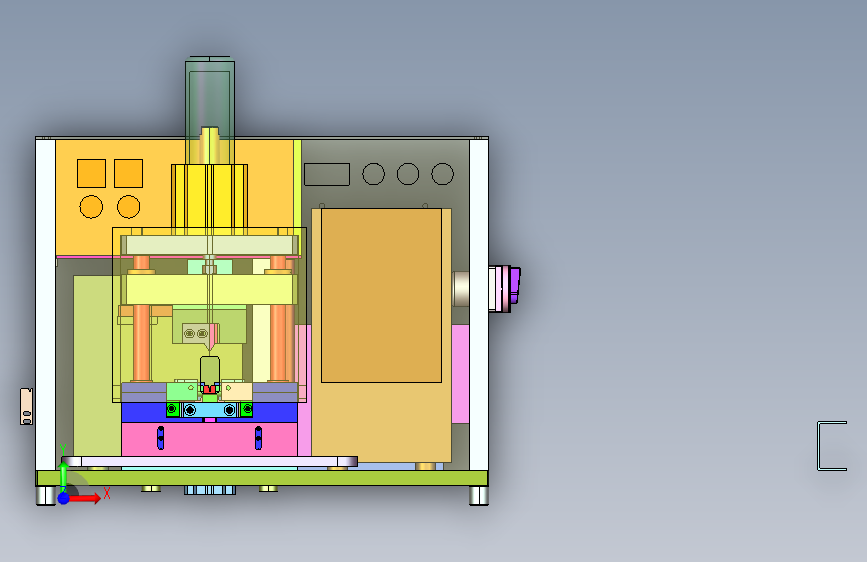The height and width of the screenshot is (562, 867).
Task: Select the purple connector on enclosure's right side
Action: tap(514, 286)
